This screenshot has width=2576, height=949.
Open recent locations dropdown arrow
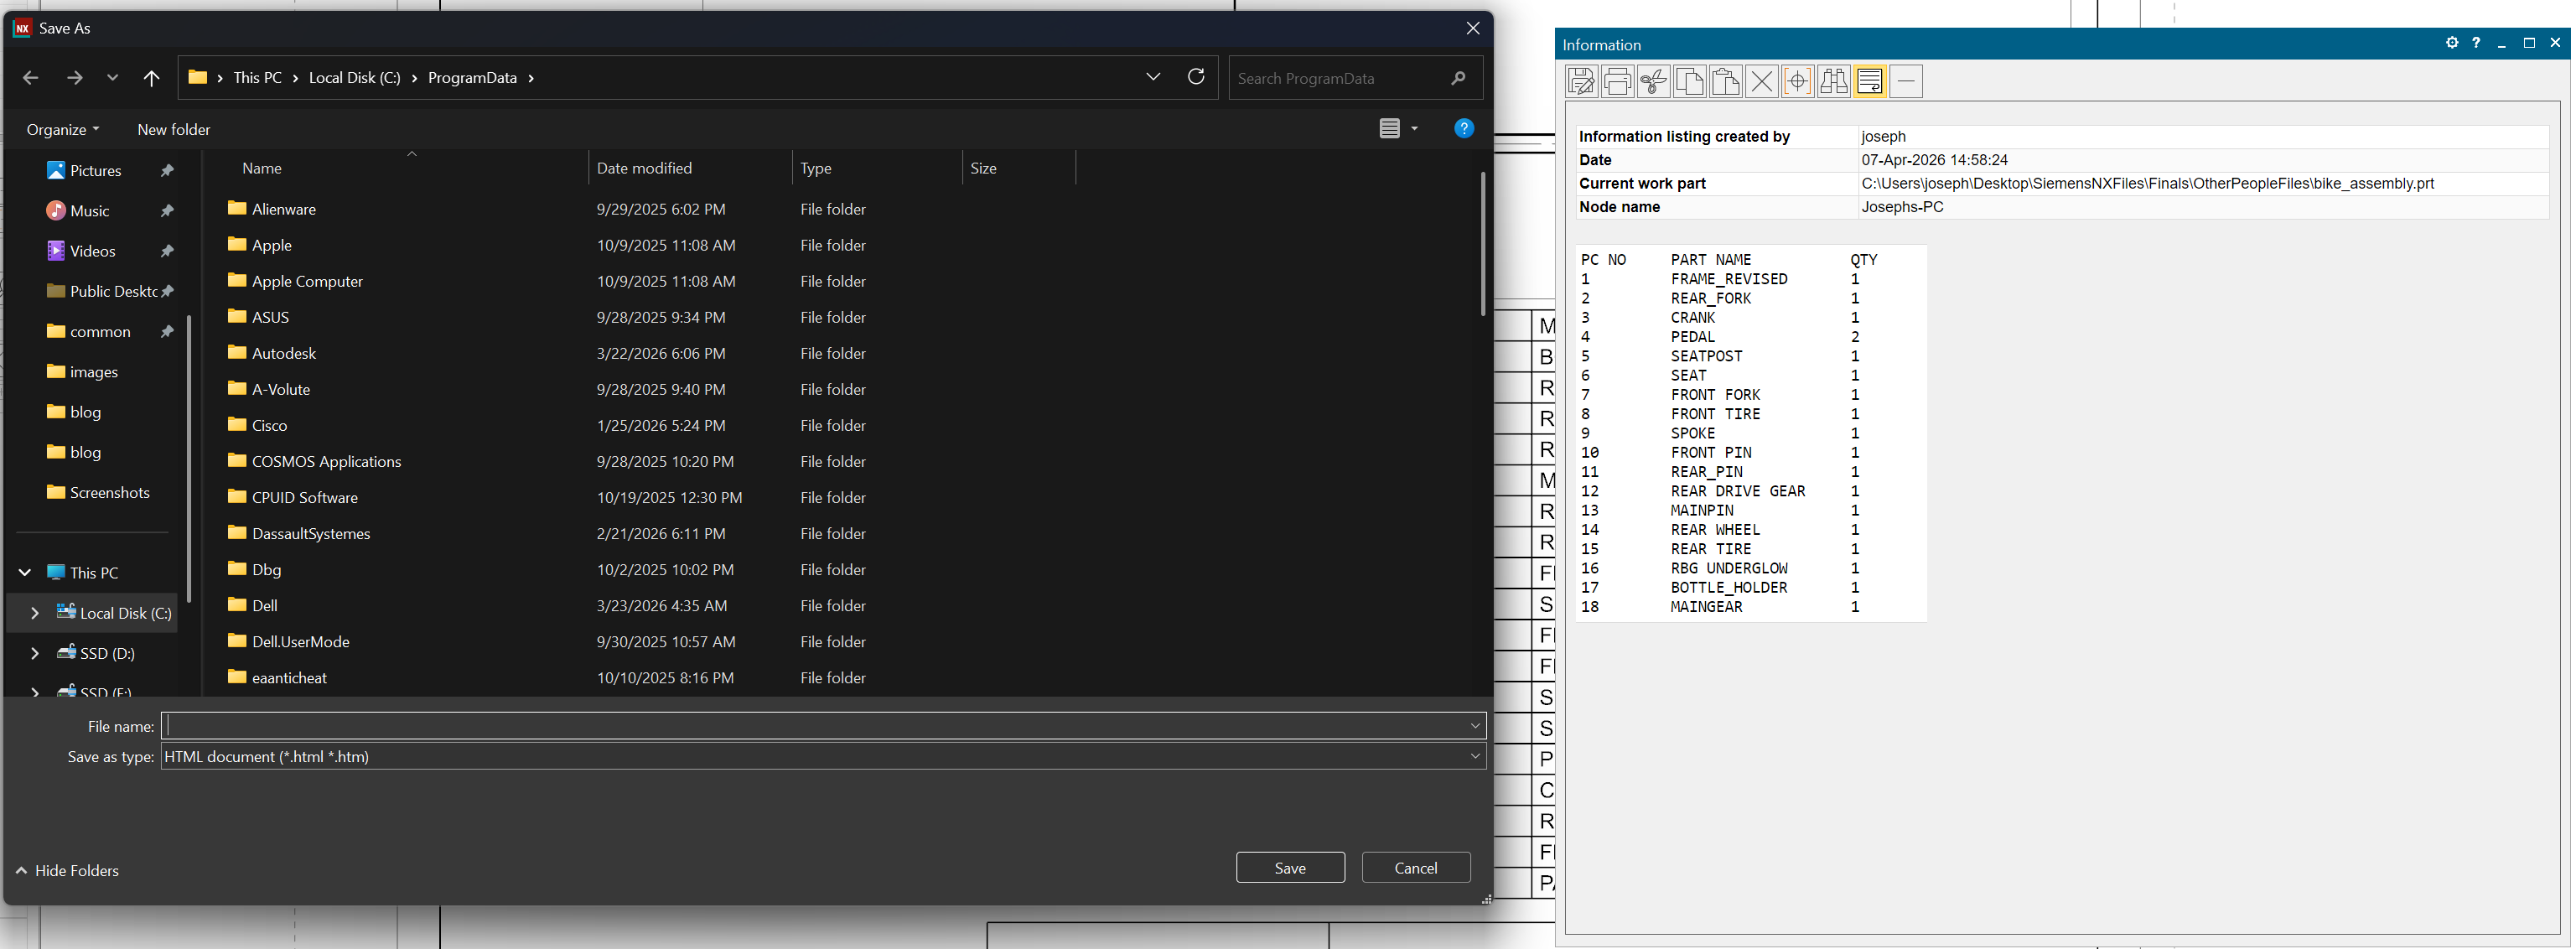point(112,78)
